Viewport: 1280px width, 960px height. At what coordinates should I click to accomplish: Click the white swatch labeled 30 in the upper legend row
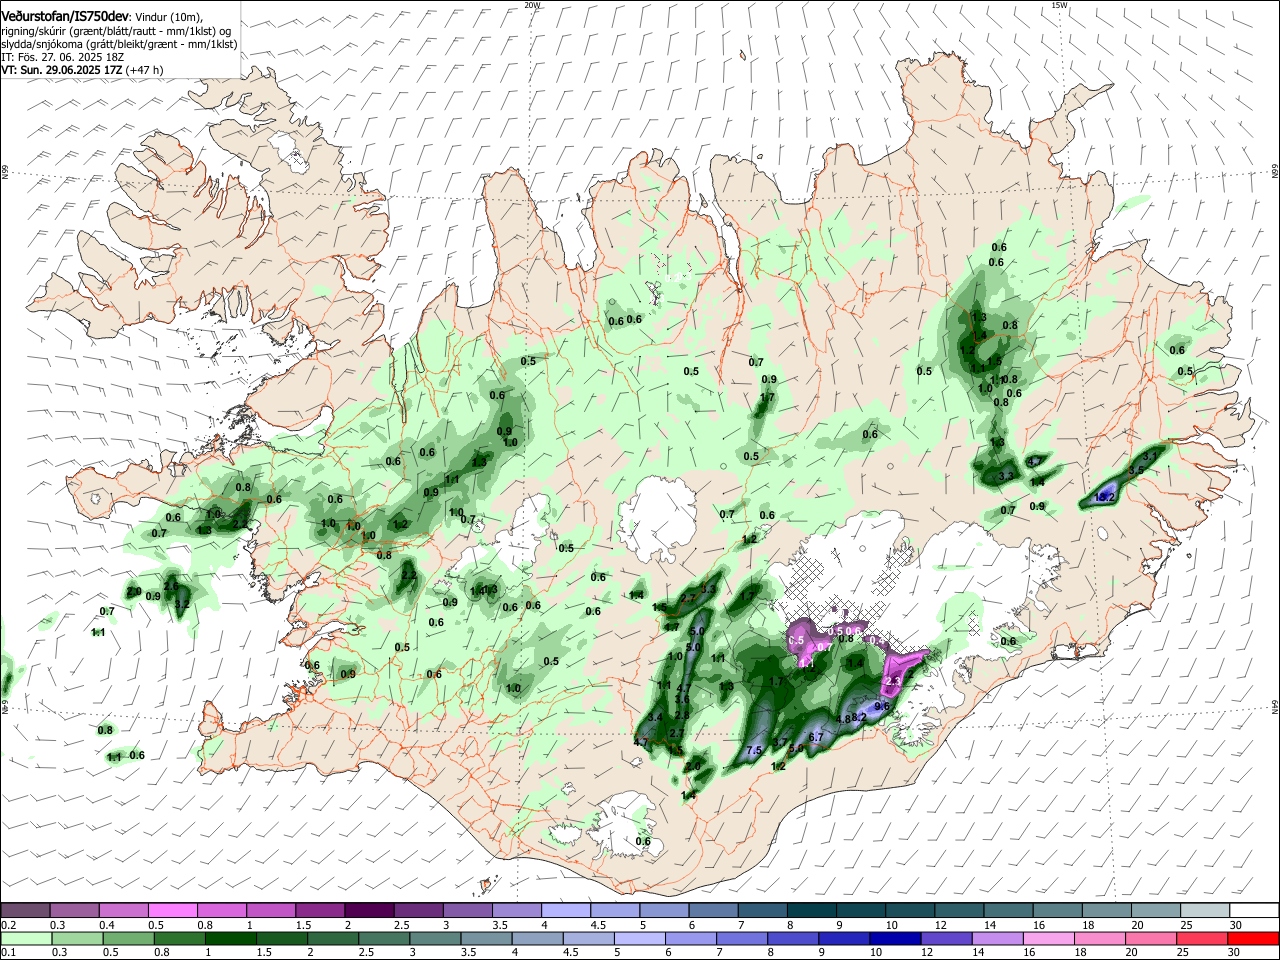click(1254, 910)
